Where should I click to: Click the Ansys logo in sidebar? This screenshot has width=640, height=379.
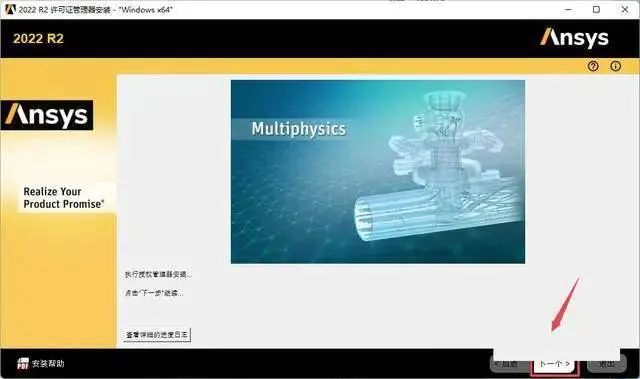click(x=47, y=115)
